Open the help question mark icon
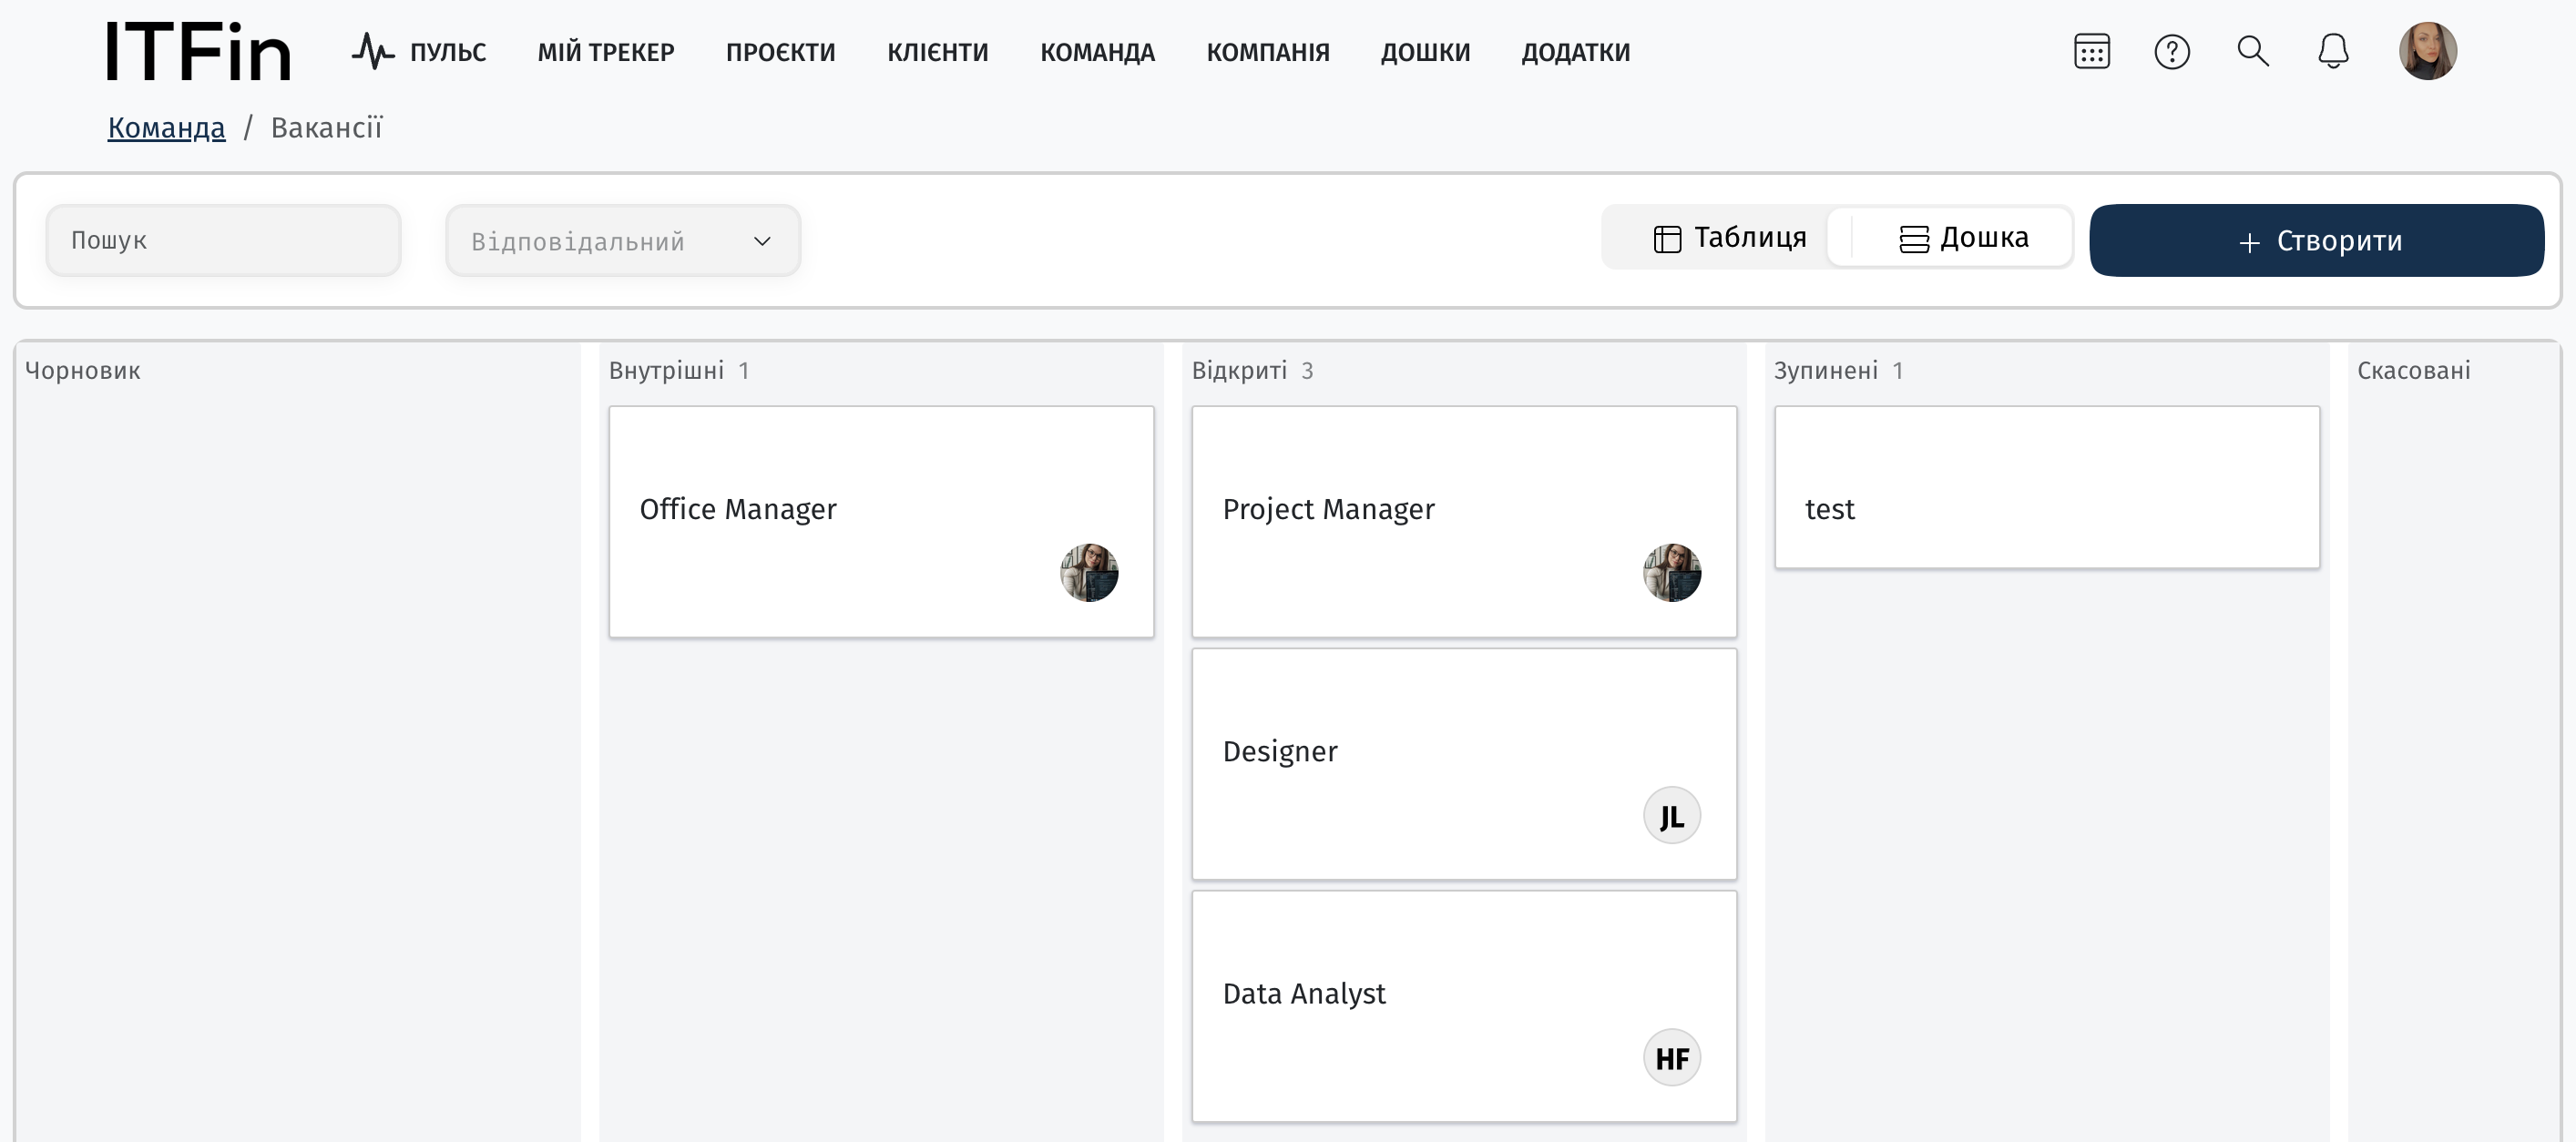 click(x=2172, y=51)
